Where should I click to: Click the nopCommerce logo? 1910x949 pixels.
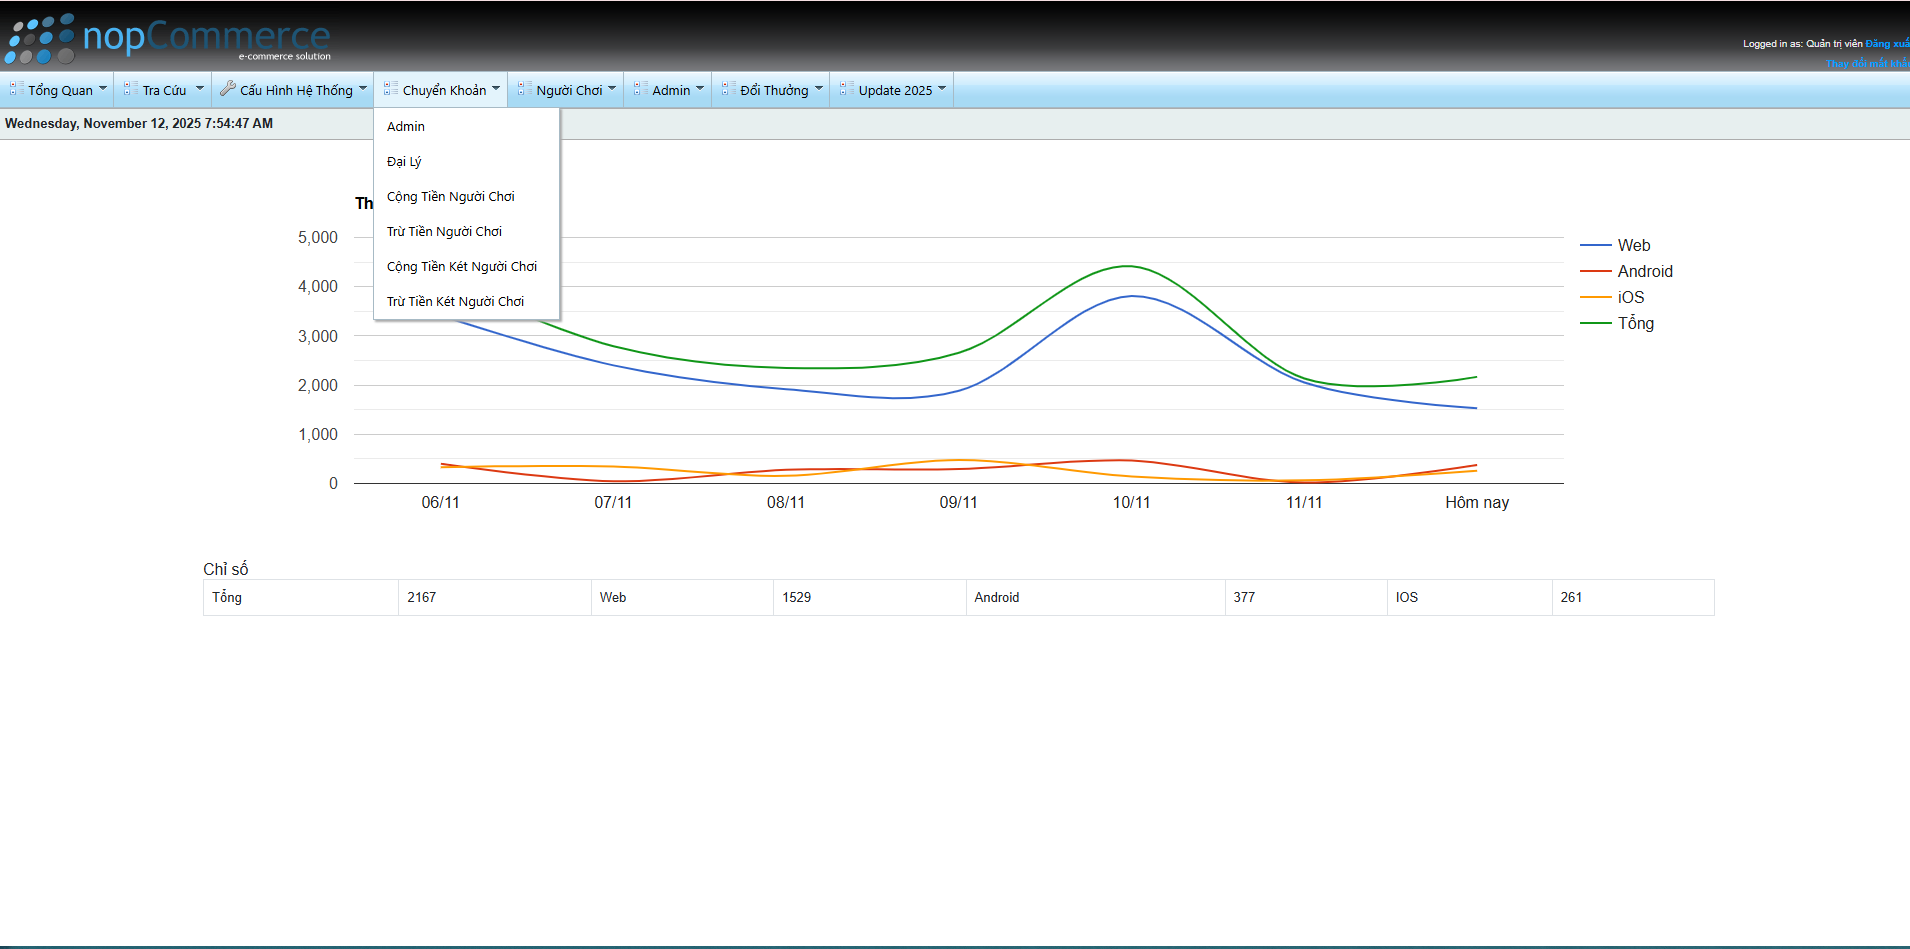pos(168,38)
